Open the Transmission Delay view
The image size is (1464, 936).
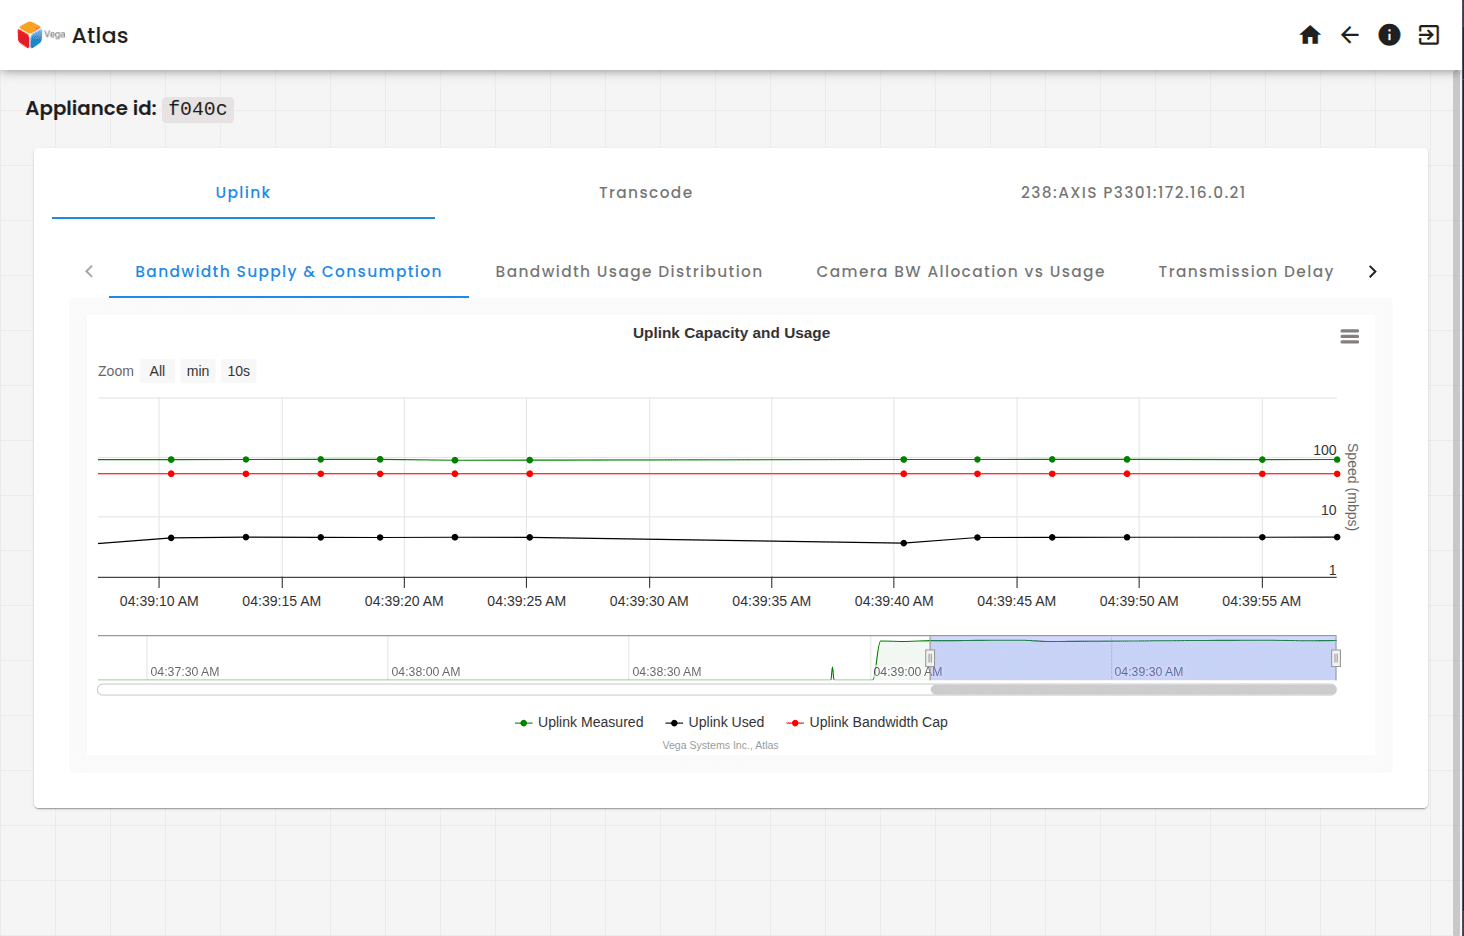click(x=1245, y=271)
